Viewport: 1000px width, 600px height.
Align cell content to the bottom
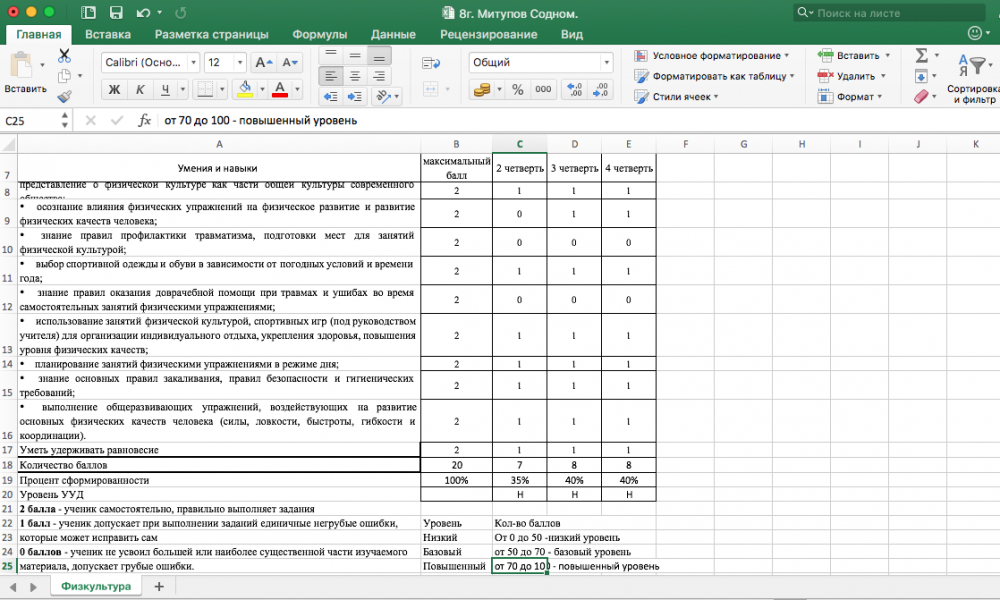pyautogui.click(x=379, y=55)
